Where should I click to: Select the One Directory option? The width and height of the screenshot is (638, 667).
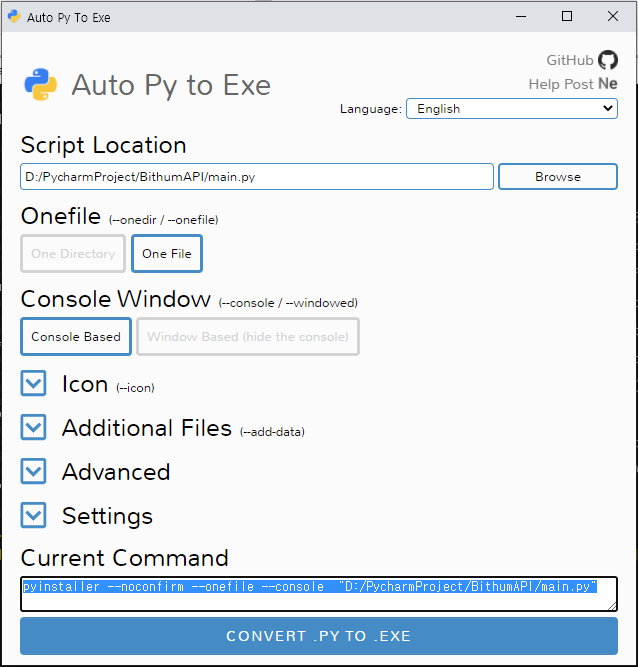click(x=73, y=254)
